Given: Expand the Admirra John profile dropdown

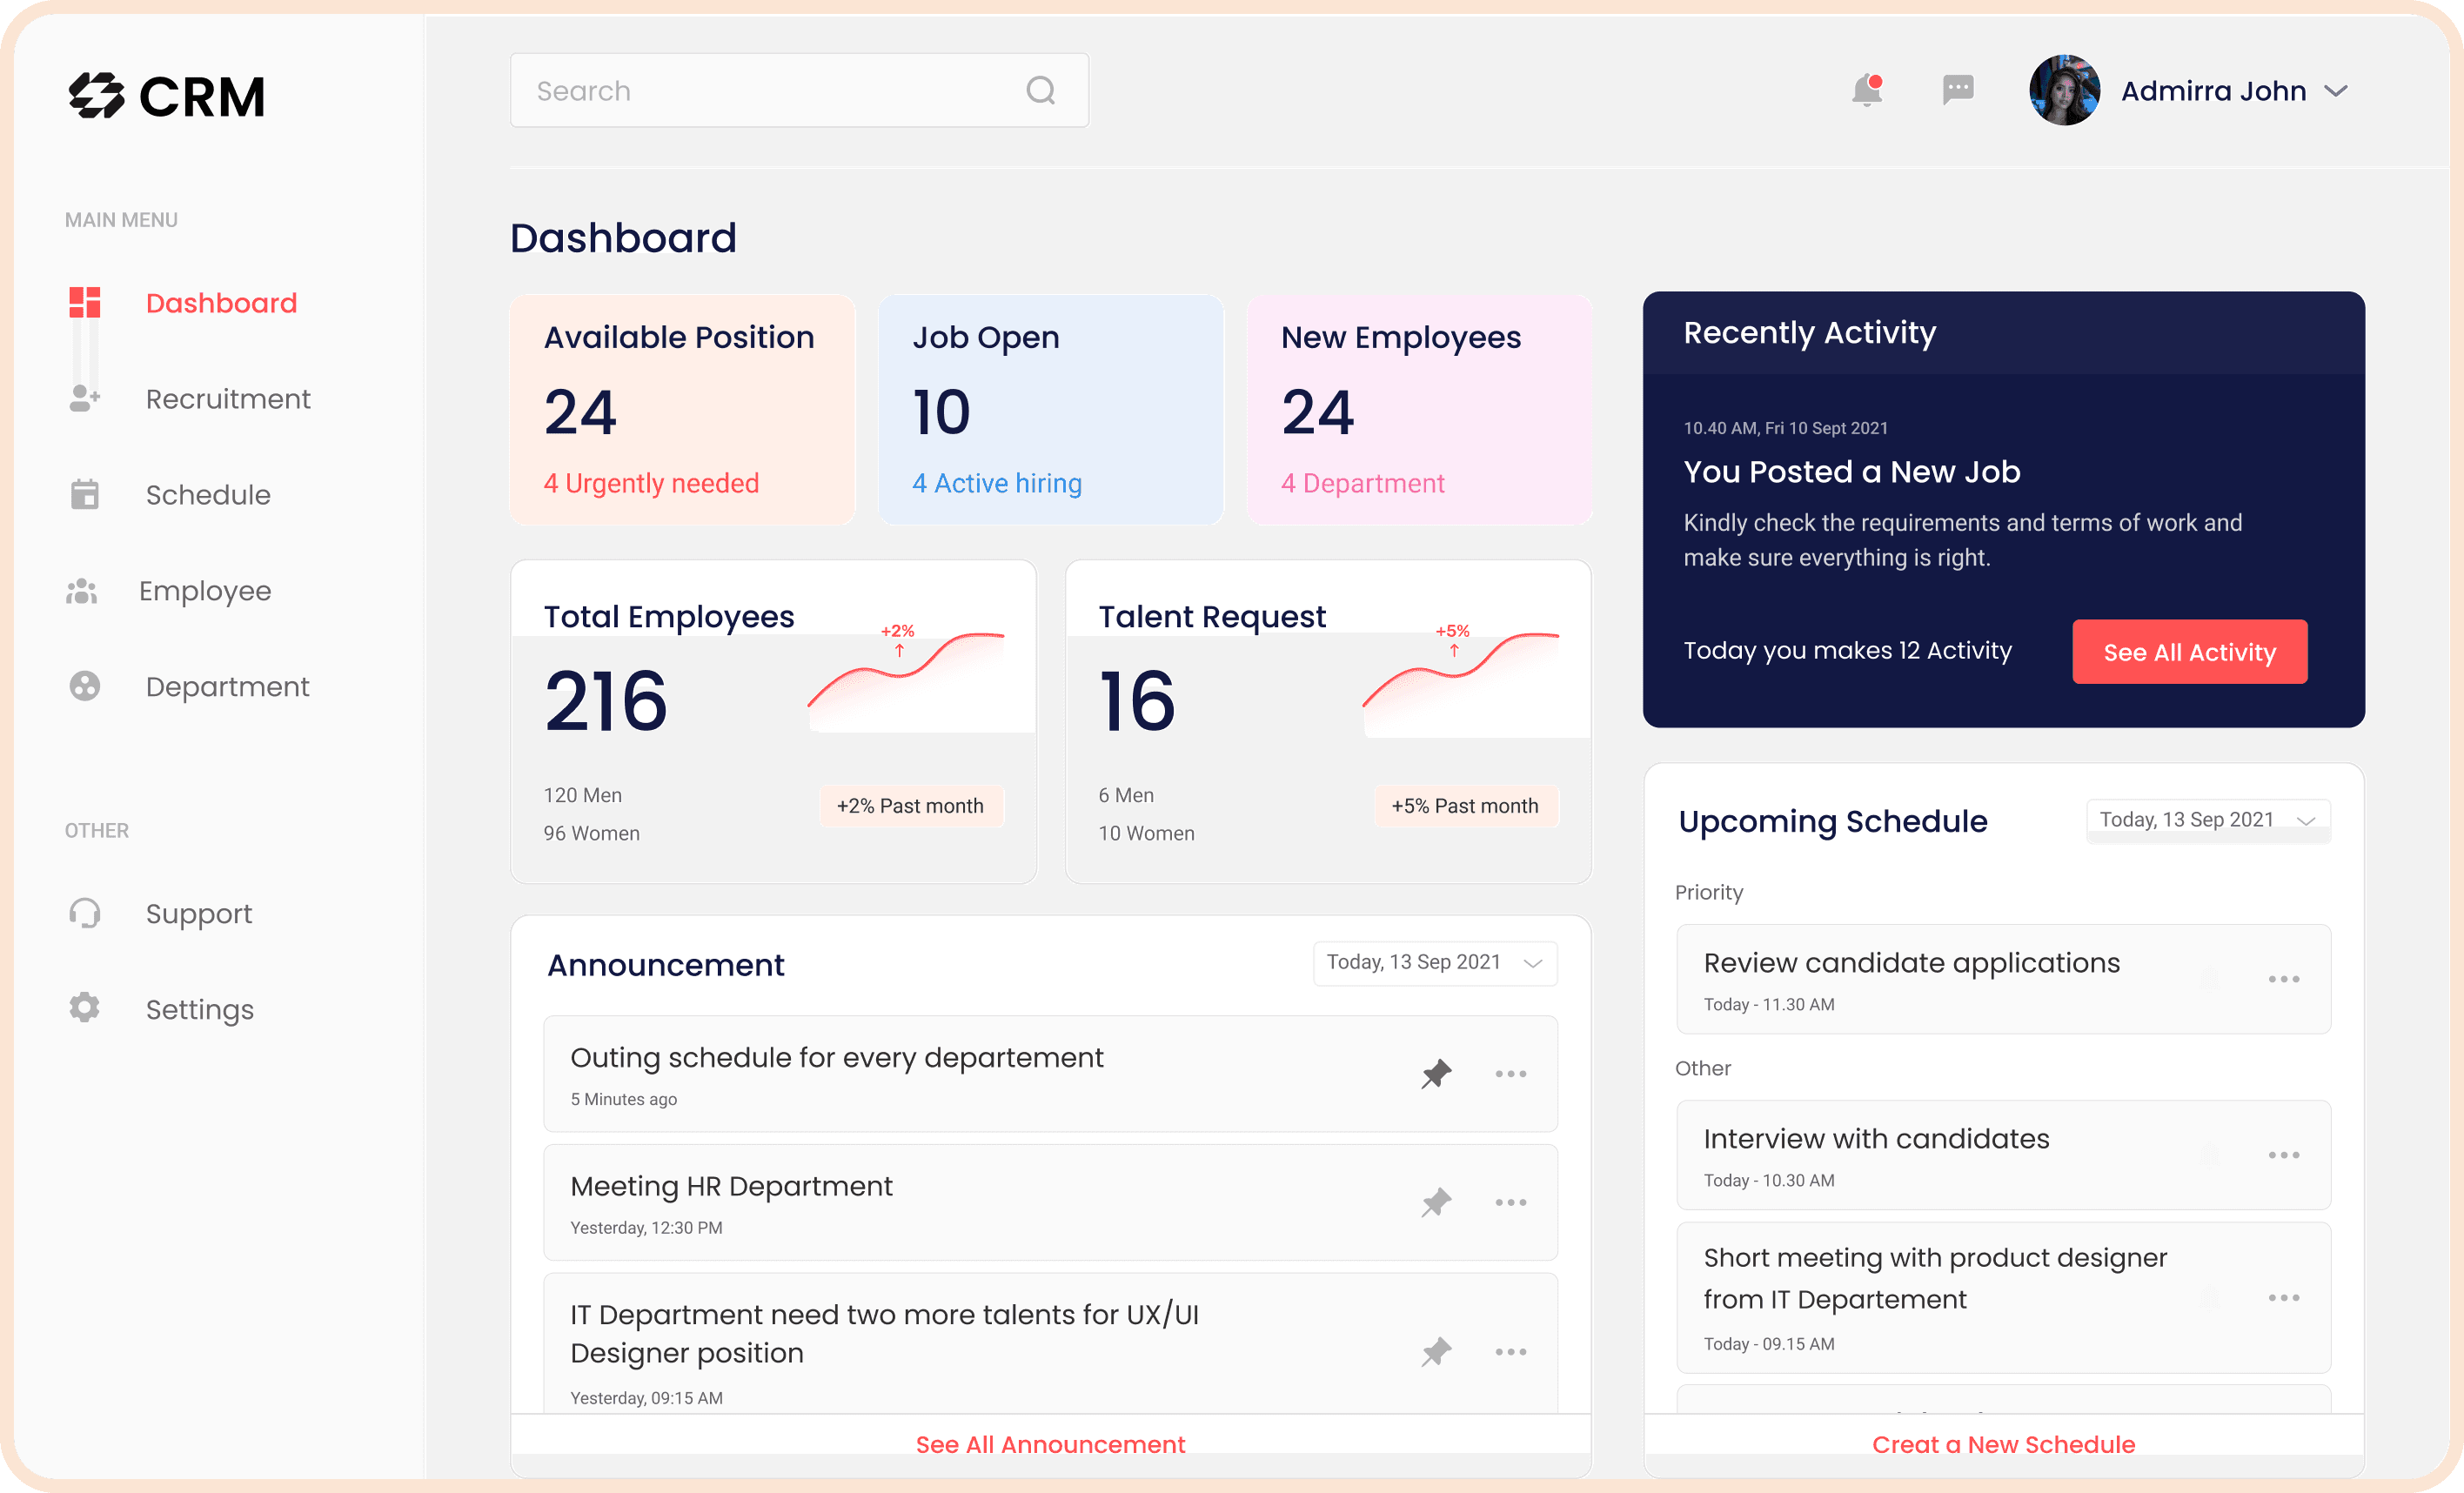Looking at the screenshot, I should [2336, 91].
